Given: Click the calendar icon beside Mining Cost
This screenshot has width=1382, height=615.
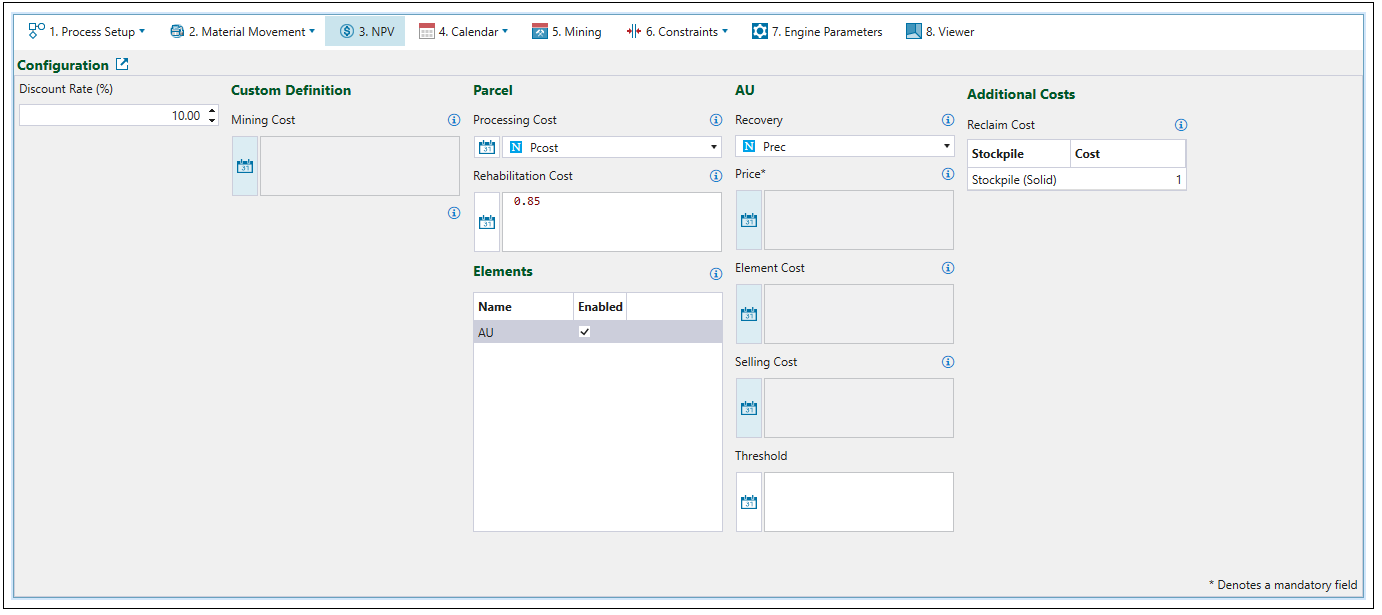Looking at the screenshot, I should click(245, 166).
